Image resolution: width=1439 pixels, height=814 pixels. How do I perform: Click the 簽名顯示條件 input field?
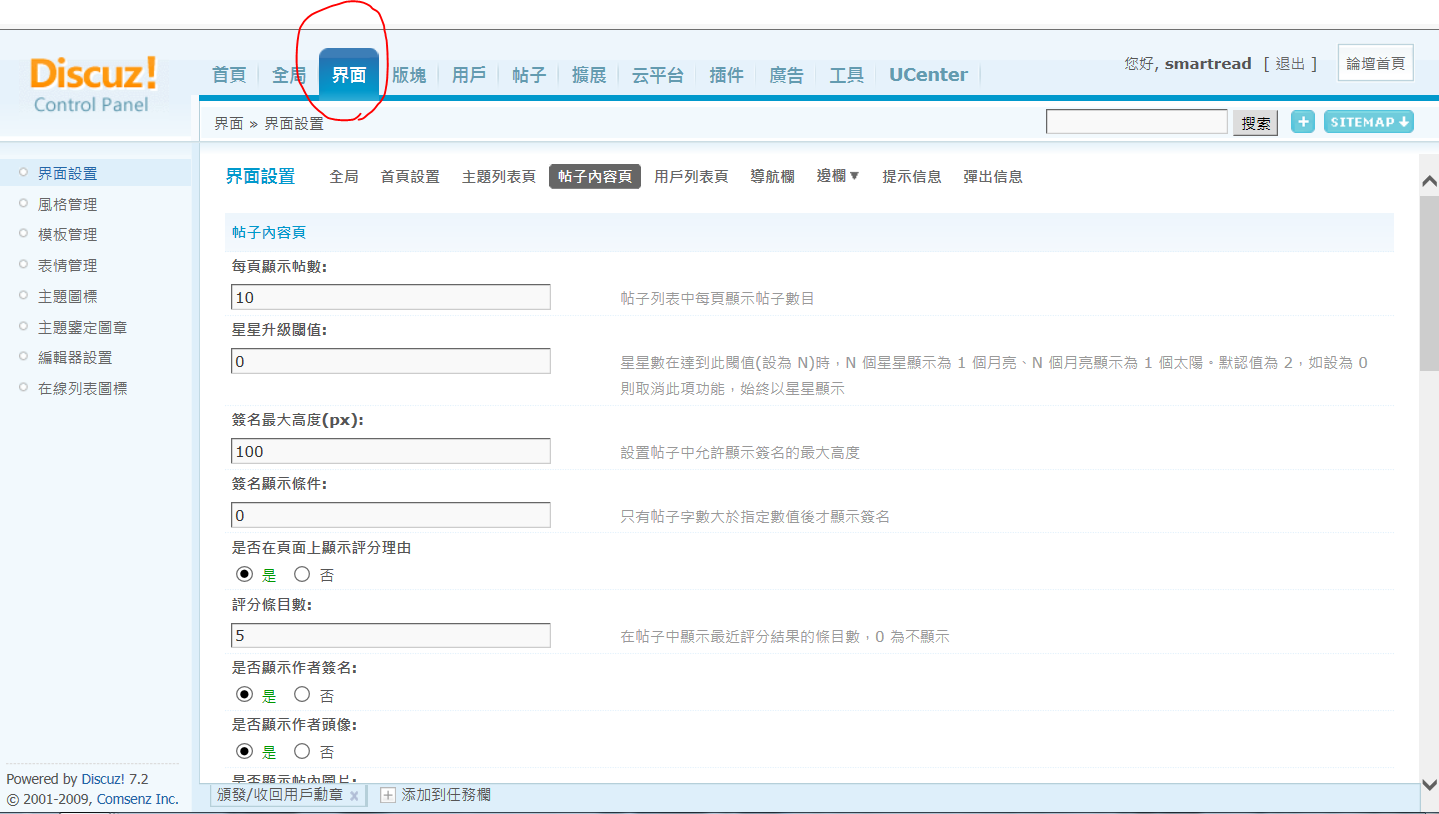391,515
